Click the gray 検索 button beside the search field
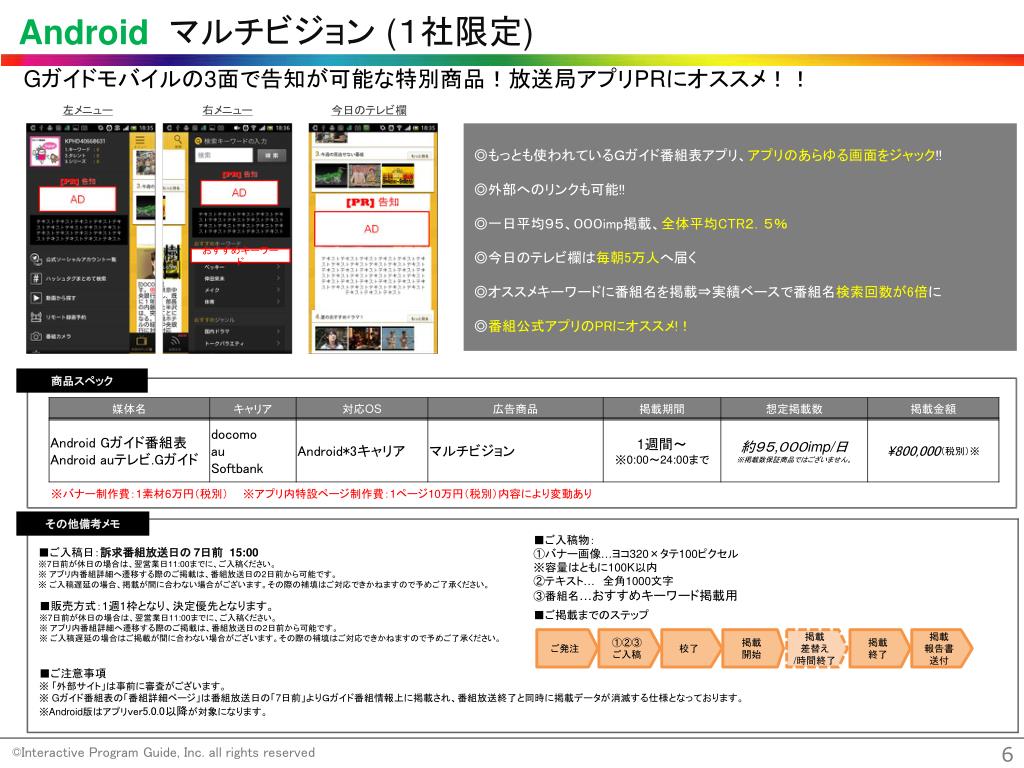The image size is (1024, 768). [x=272, y=155]
